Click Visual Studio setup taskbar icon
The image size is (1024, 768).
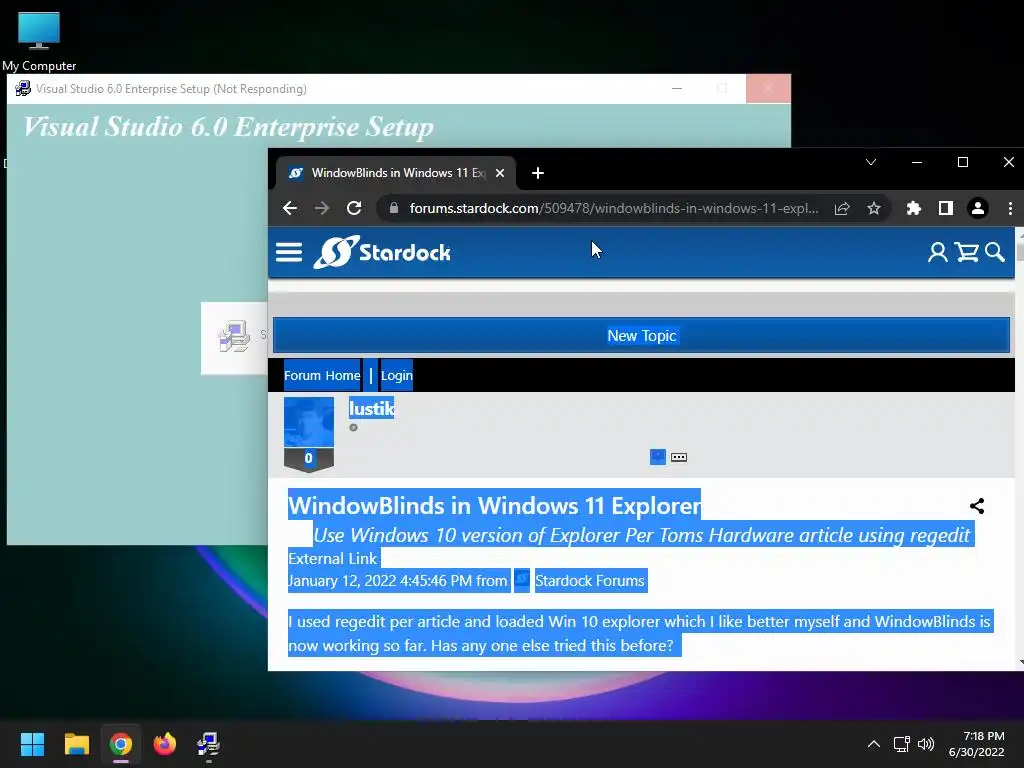tap(208, 744)
